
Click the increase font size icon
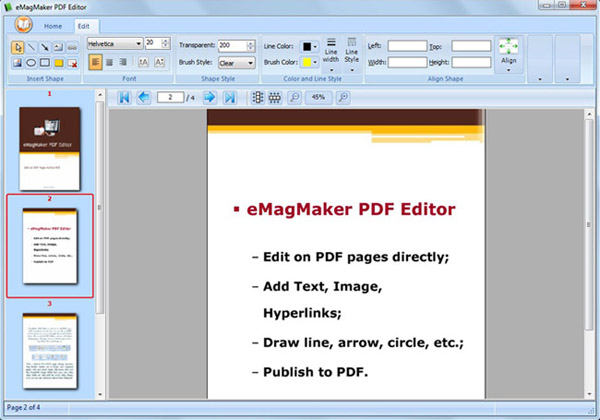click(x=143, y=62)
